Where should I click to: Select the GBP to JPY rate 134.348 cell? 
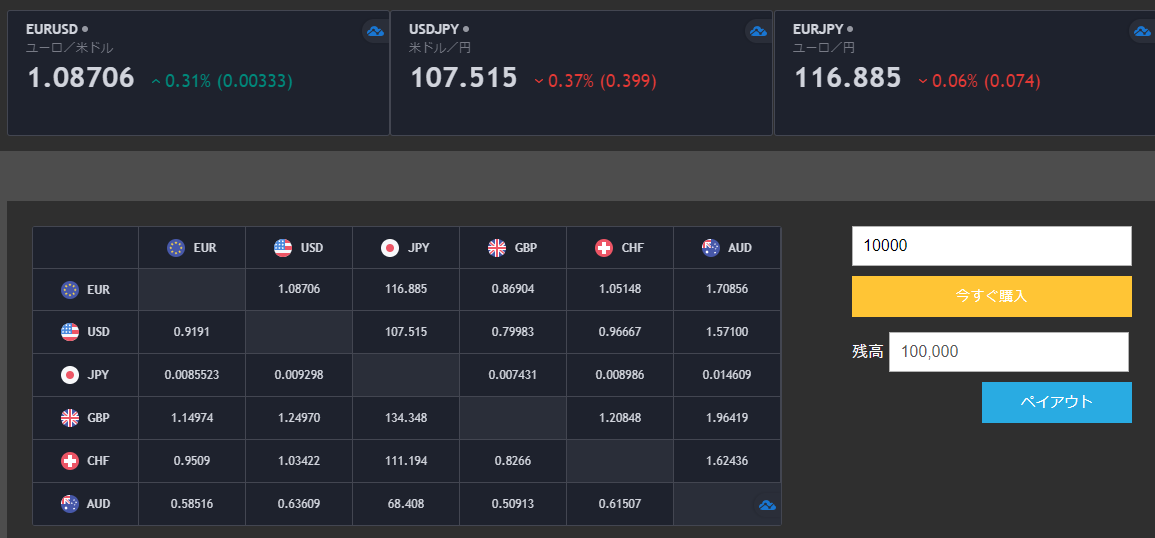405,418
